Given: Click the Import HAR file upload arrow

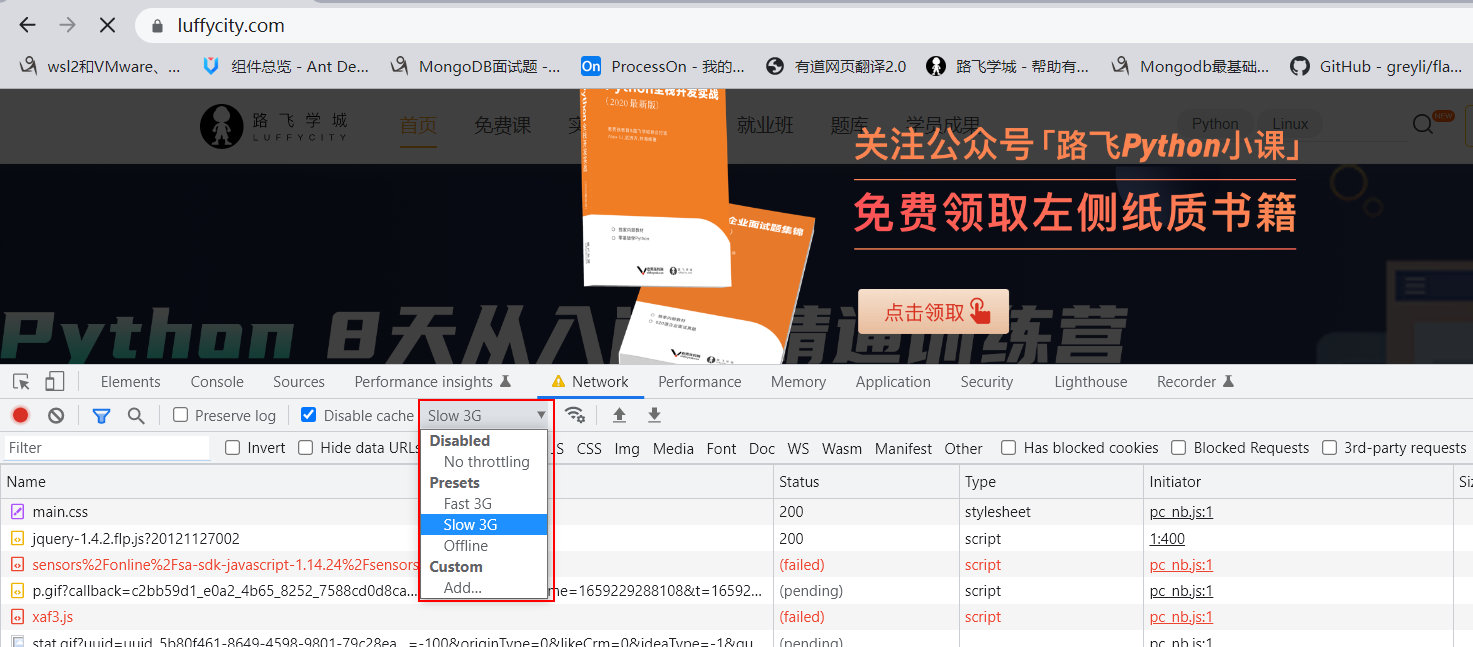Looking at the screenshot, I should pos(619,415).
